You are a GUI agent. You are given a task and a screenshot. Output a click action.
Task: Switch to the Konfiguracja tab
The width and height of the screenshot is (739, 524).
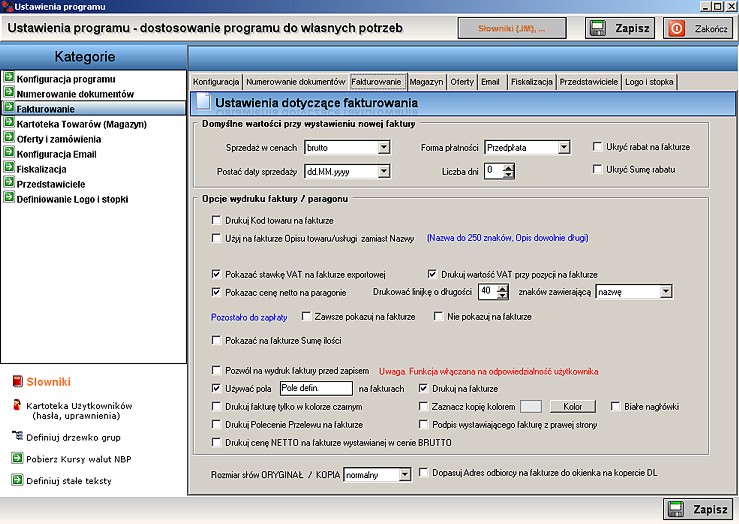pyautogui.click(x=216, y=82)
